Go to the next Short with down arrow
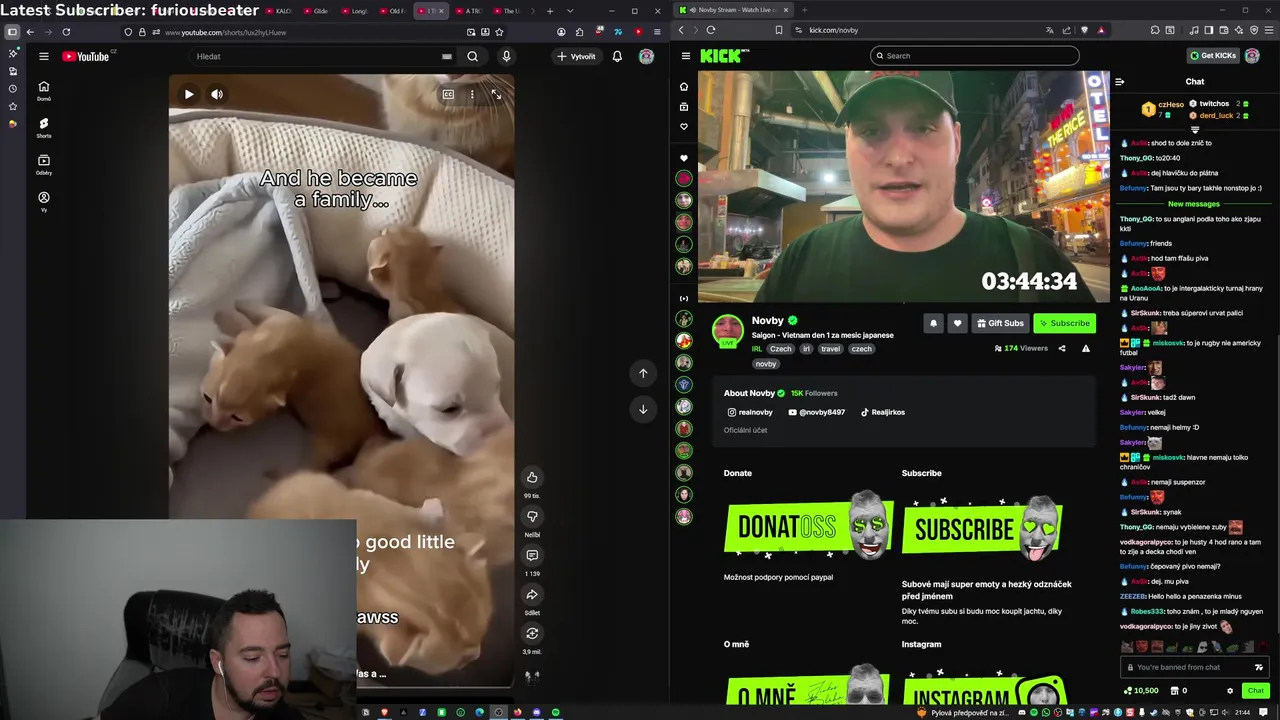Screen dimensions: 1280x720 click(643, 409)
